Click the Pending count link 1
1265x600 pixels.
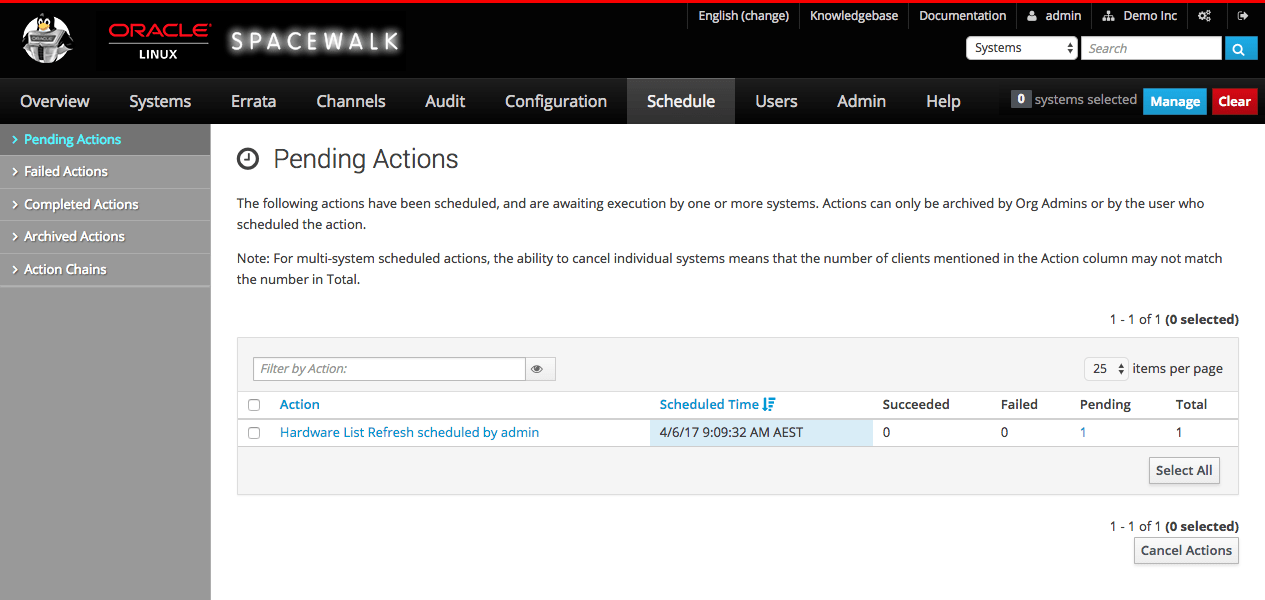click(1083, 433)
